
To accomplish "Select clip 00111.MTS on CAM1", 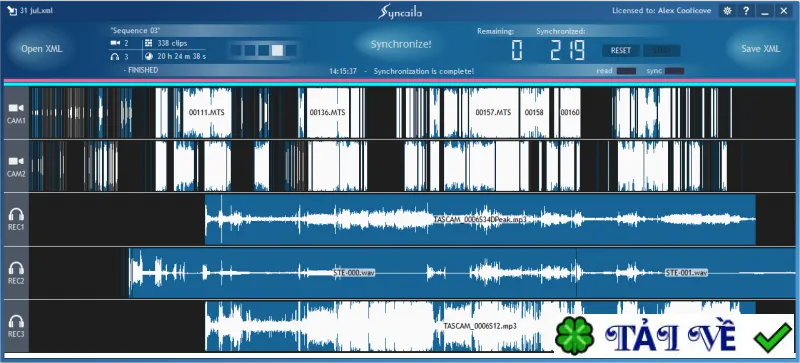I will (x=207, y=112).
